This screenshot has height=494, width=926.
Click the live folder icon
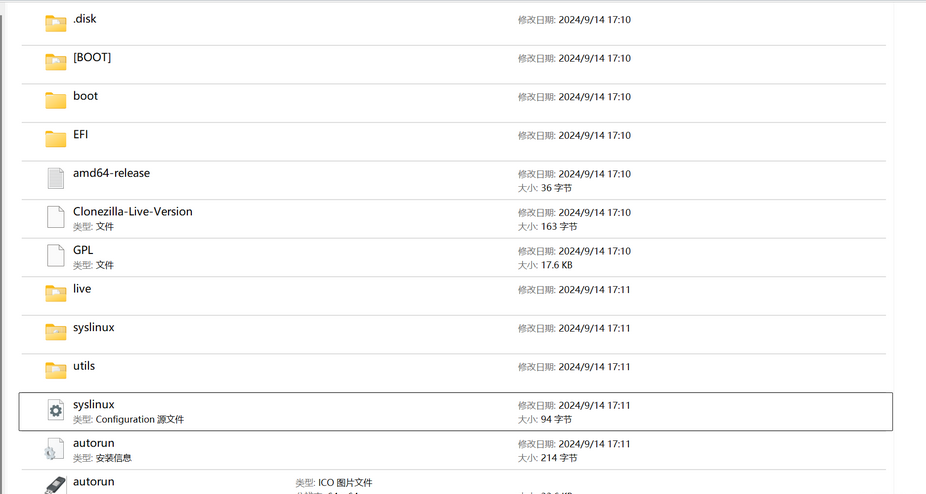56,293
